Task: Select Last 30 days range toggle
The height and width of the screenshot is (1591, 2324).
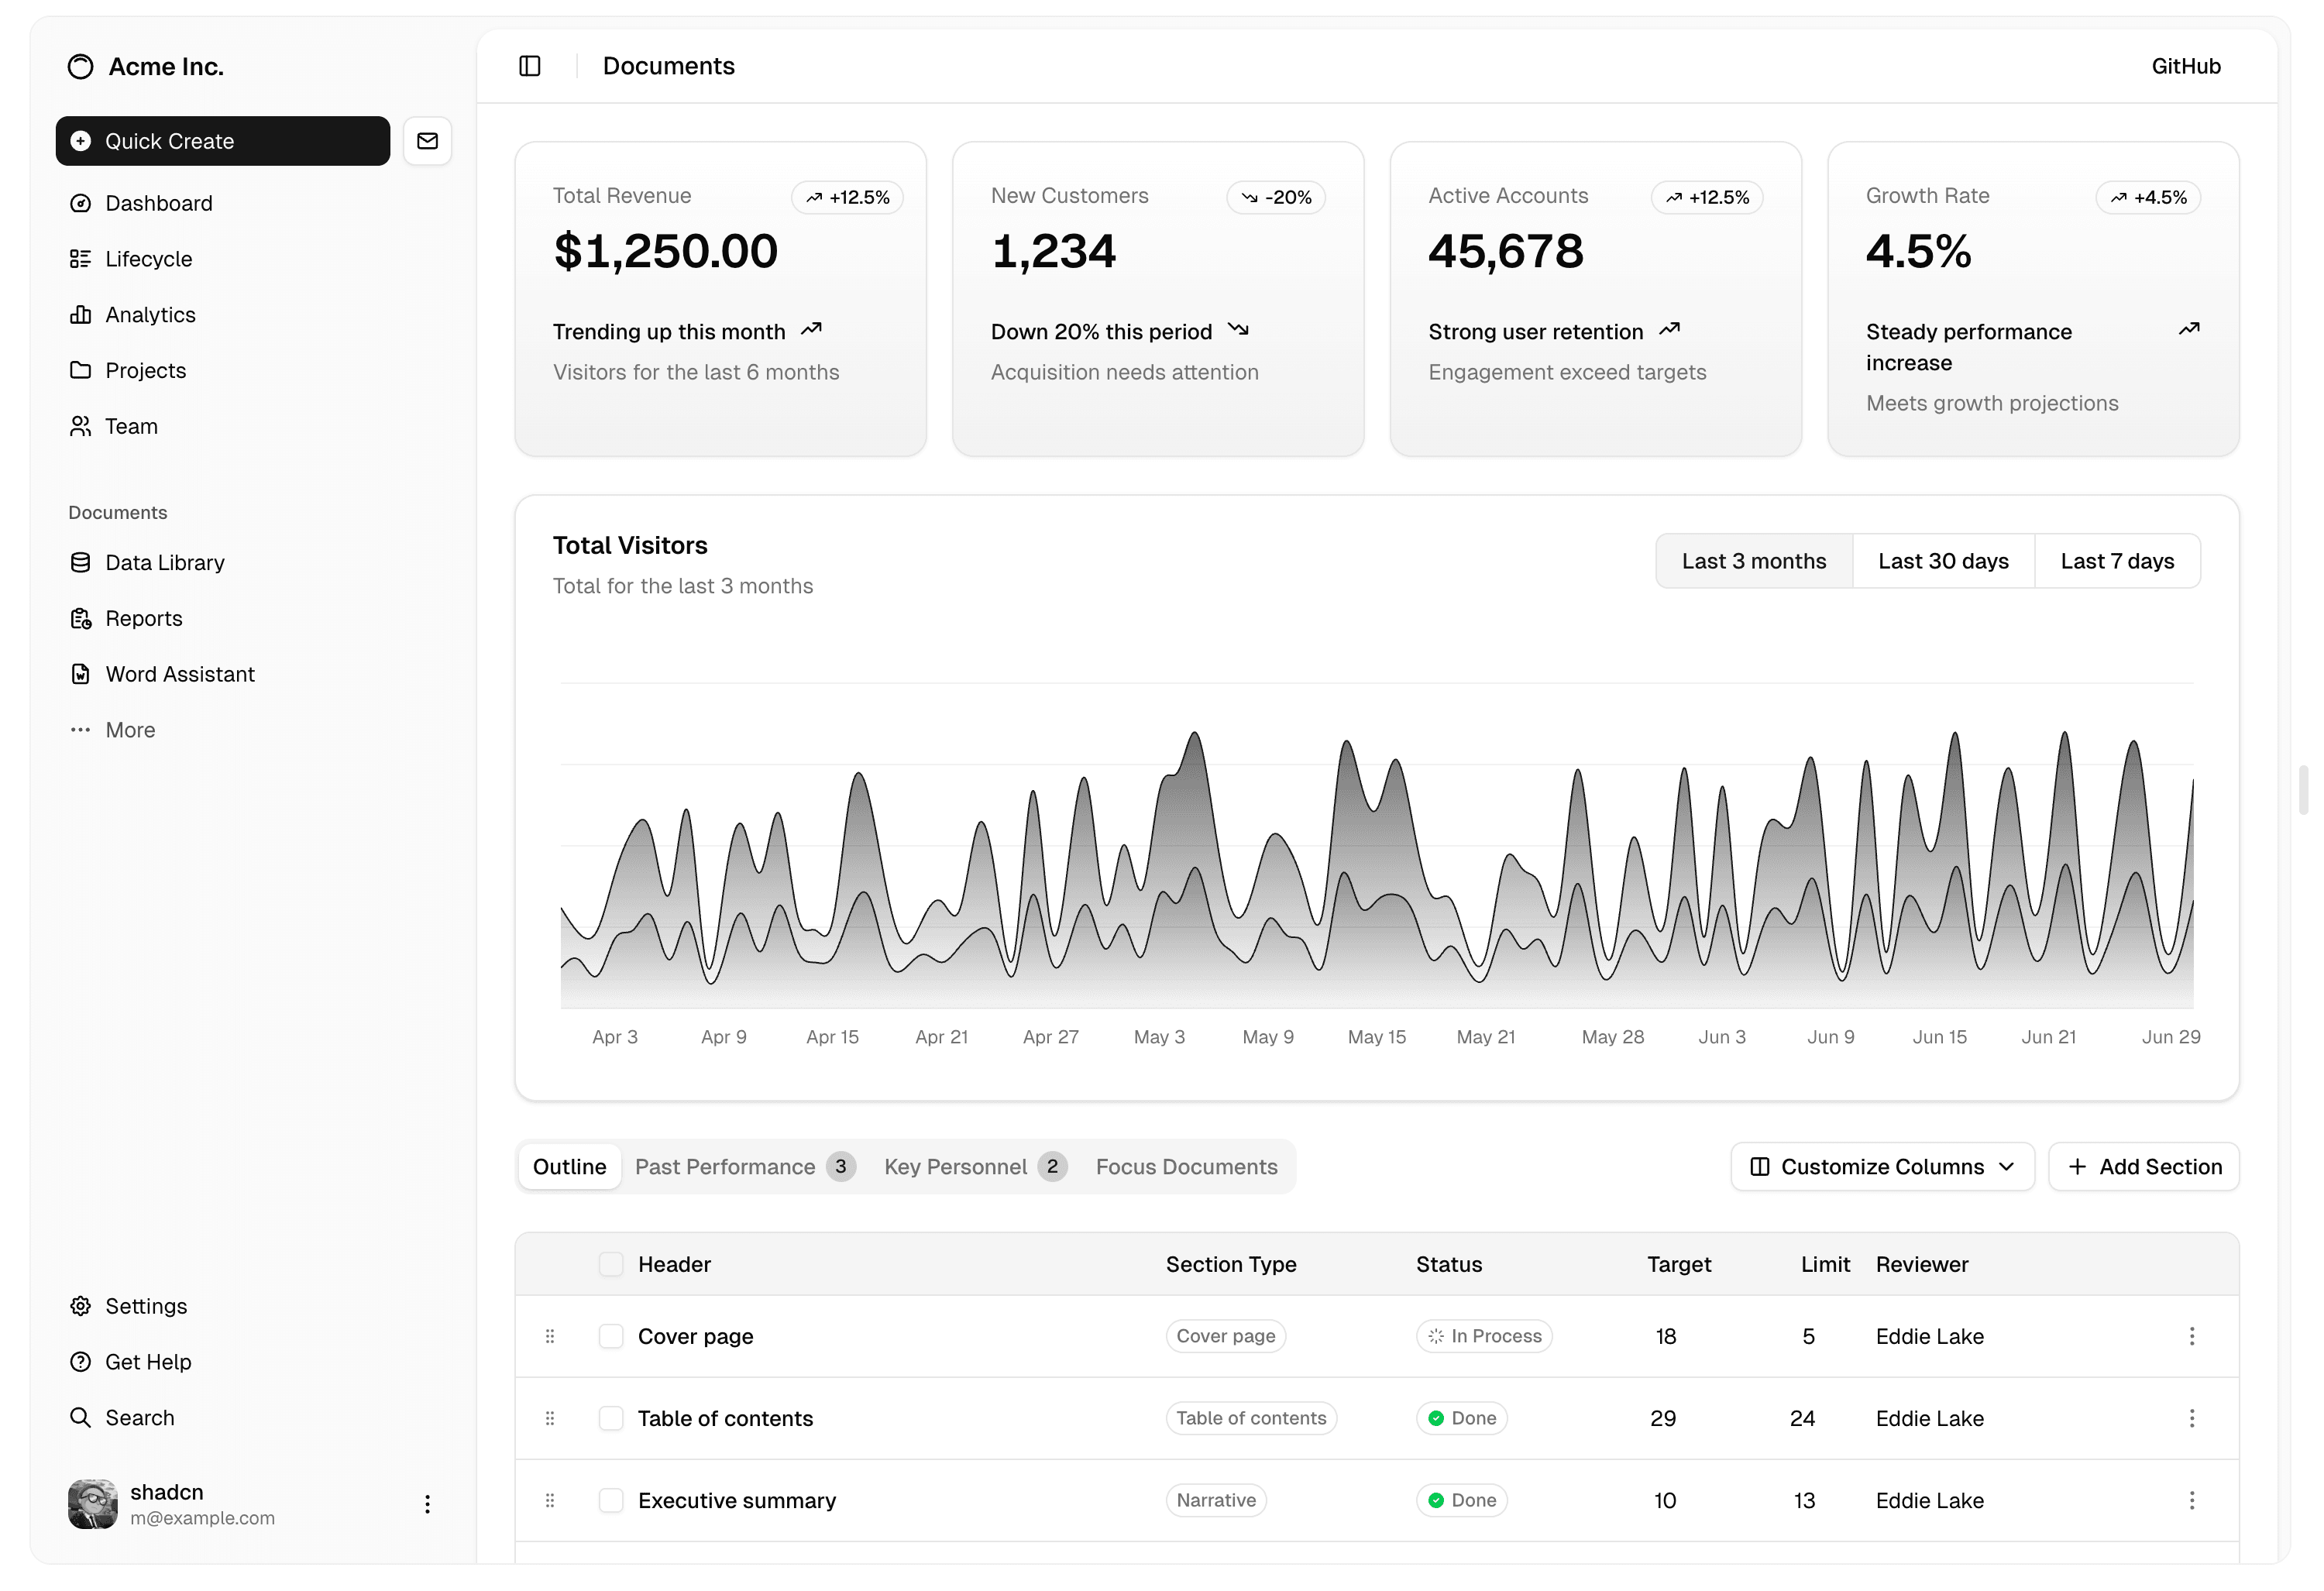Action: click(x=1943, y=562)
